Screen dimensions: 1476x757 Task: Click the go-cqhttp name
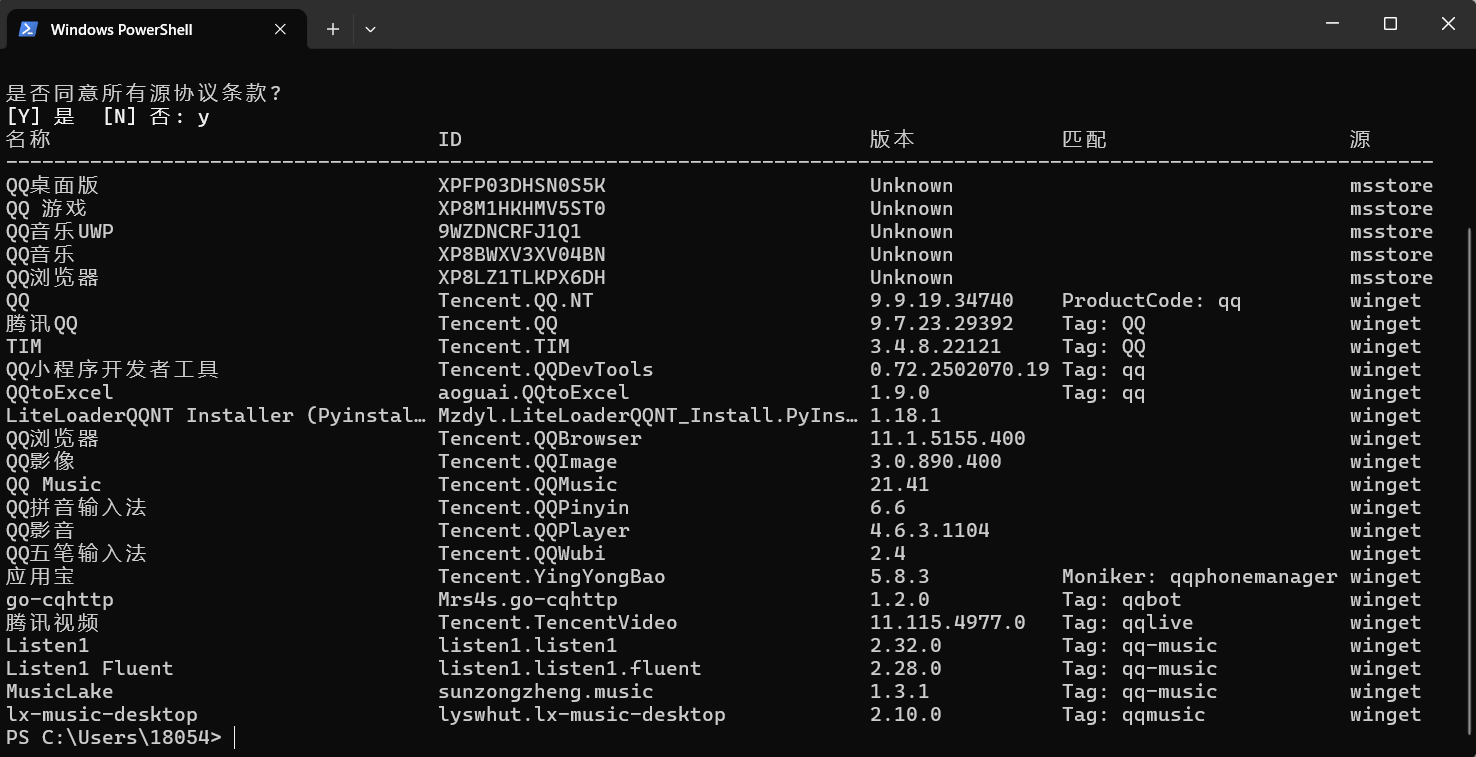point(60,599)
